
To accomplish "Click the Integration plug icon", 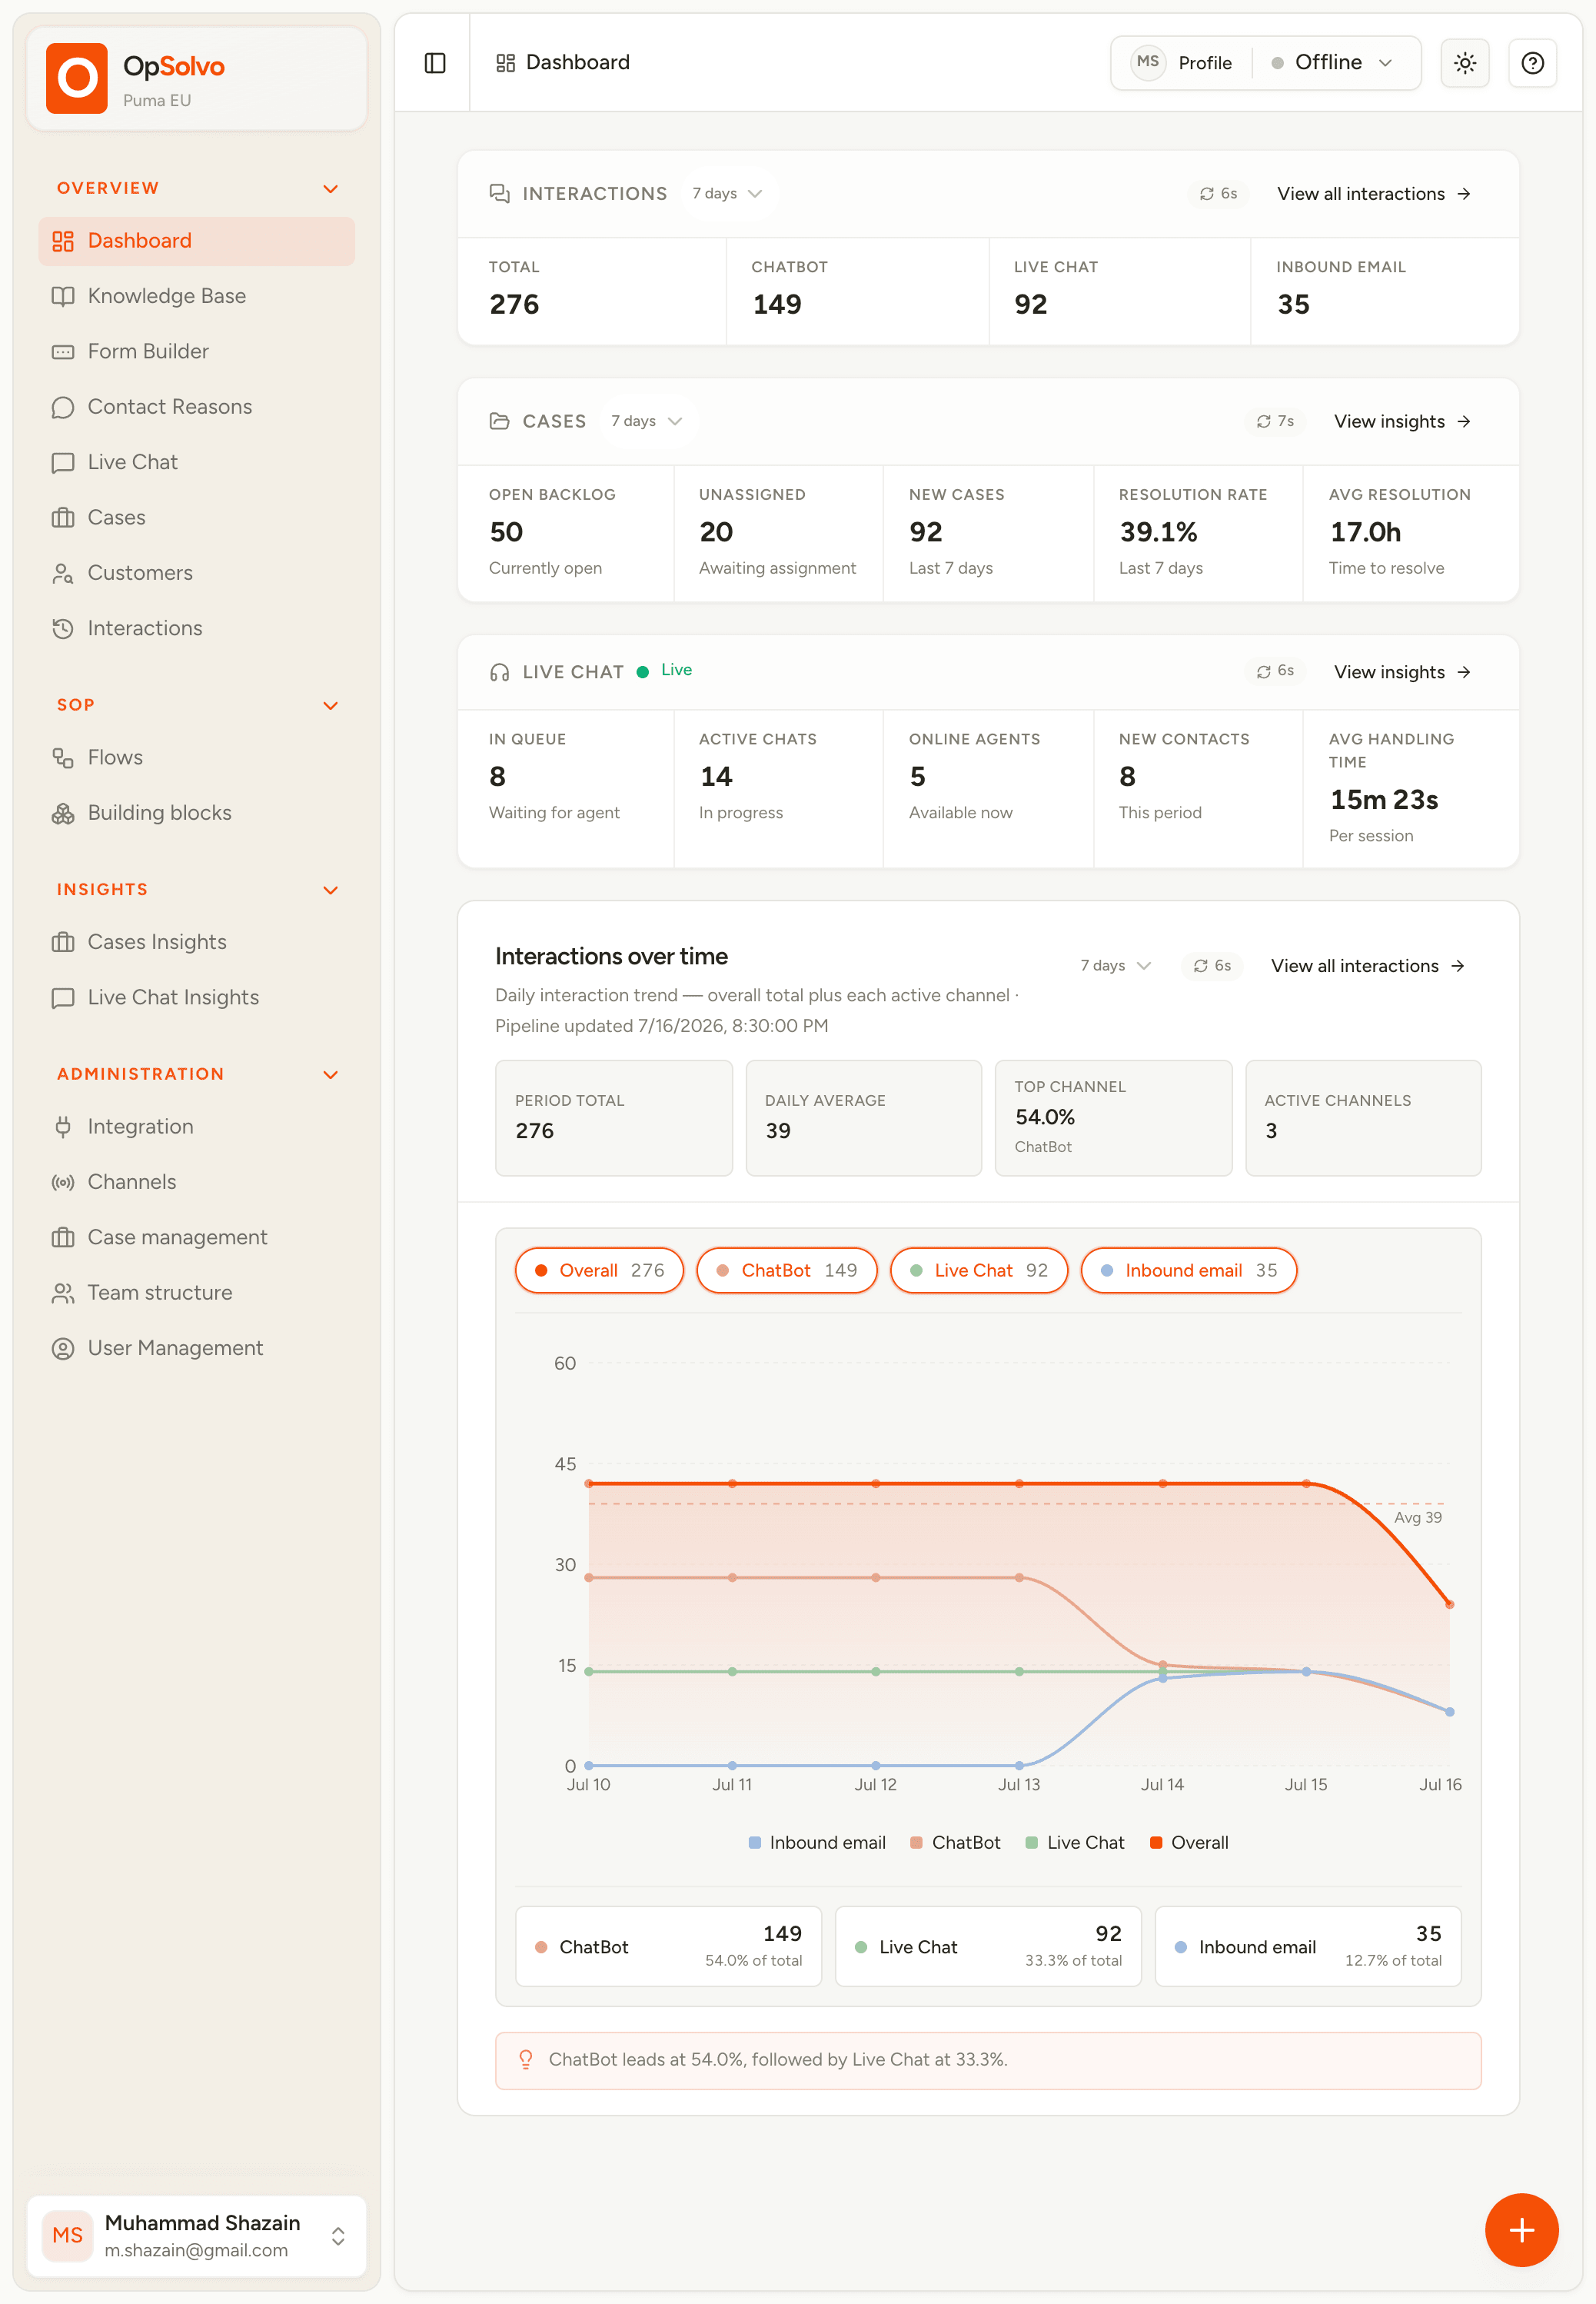I will (63, 1127).
